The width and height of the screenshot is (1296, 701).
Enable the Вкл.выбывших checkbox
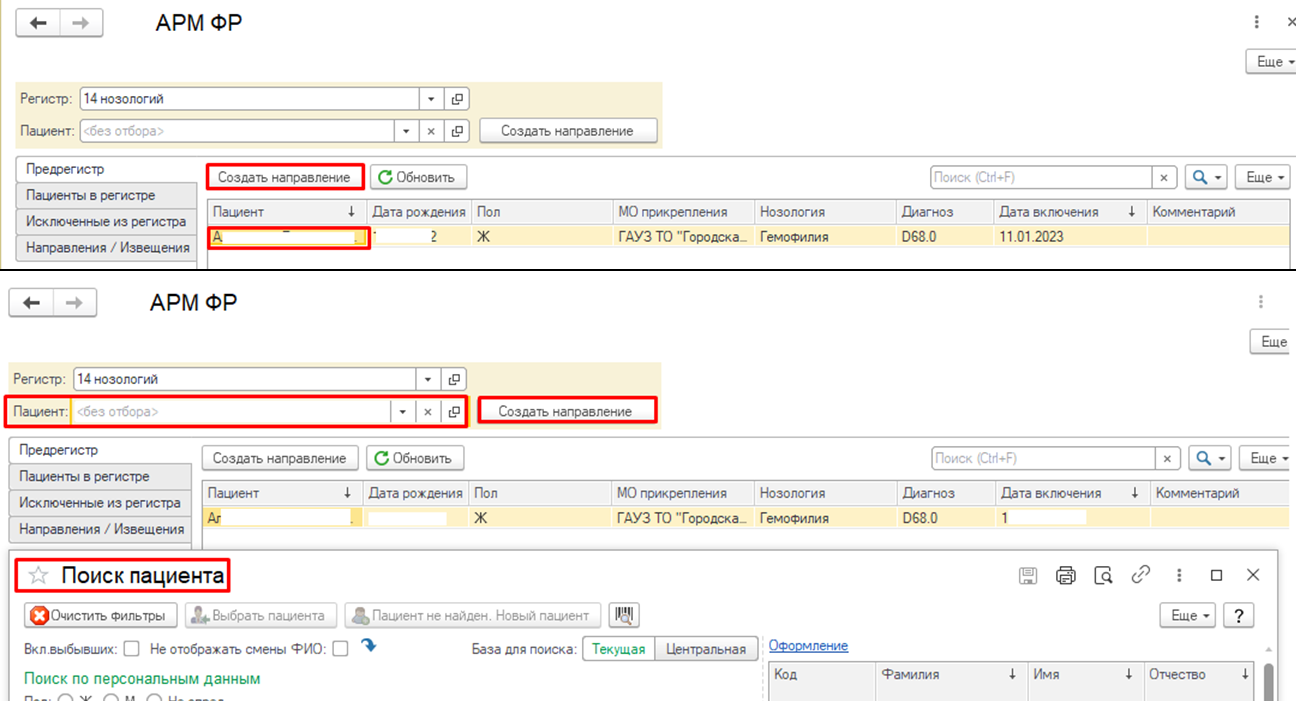tap(132, 648)
